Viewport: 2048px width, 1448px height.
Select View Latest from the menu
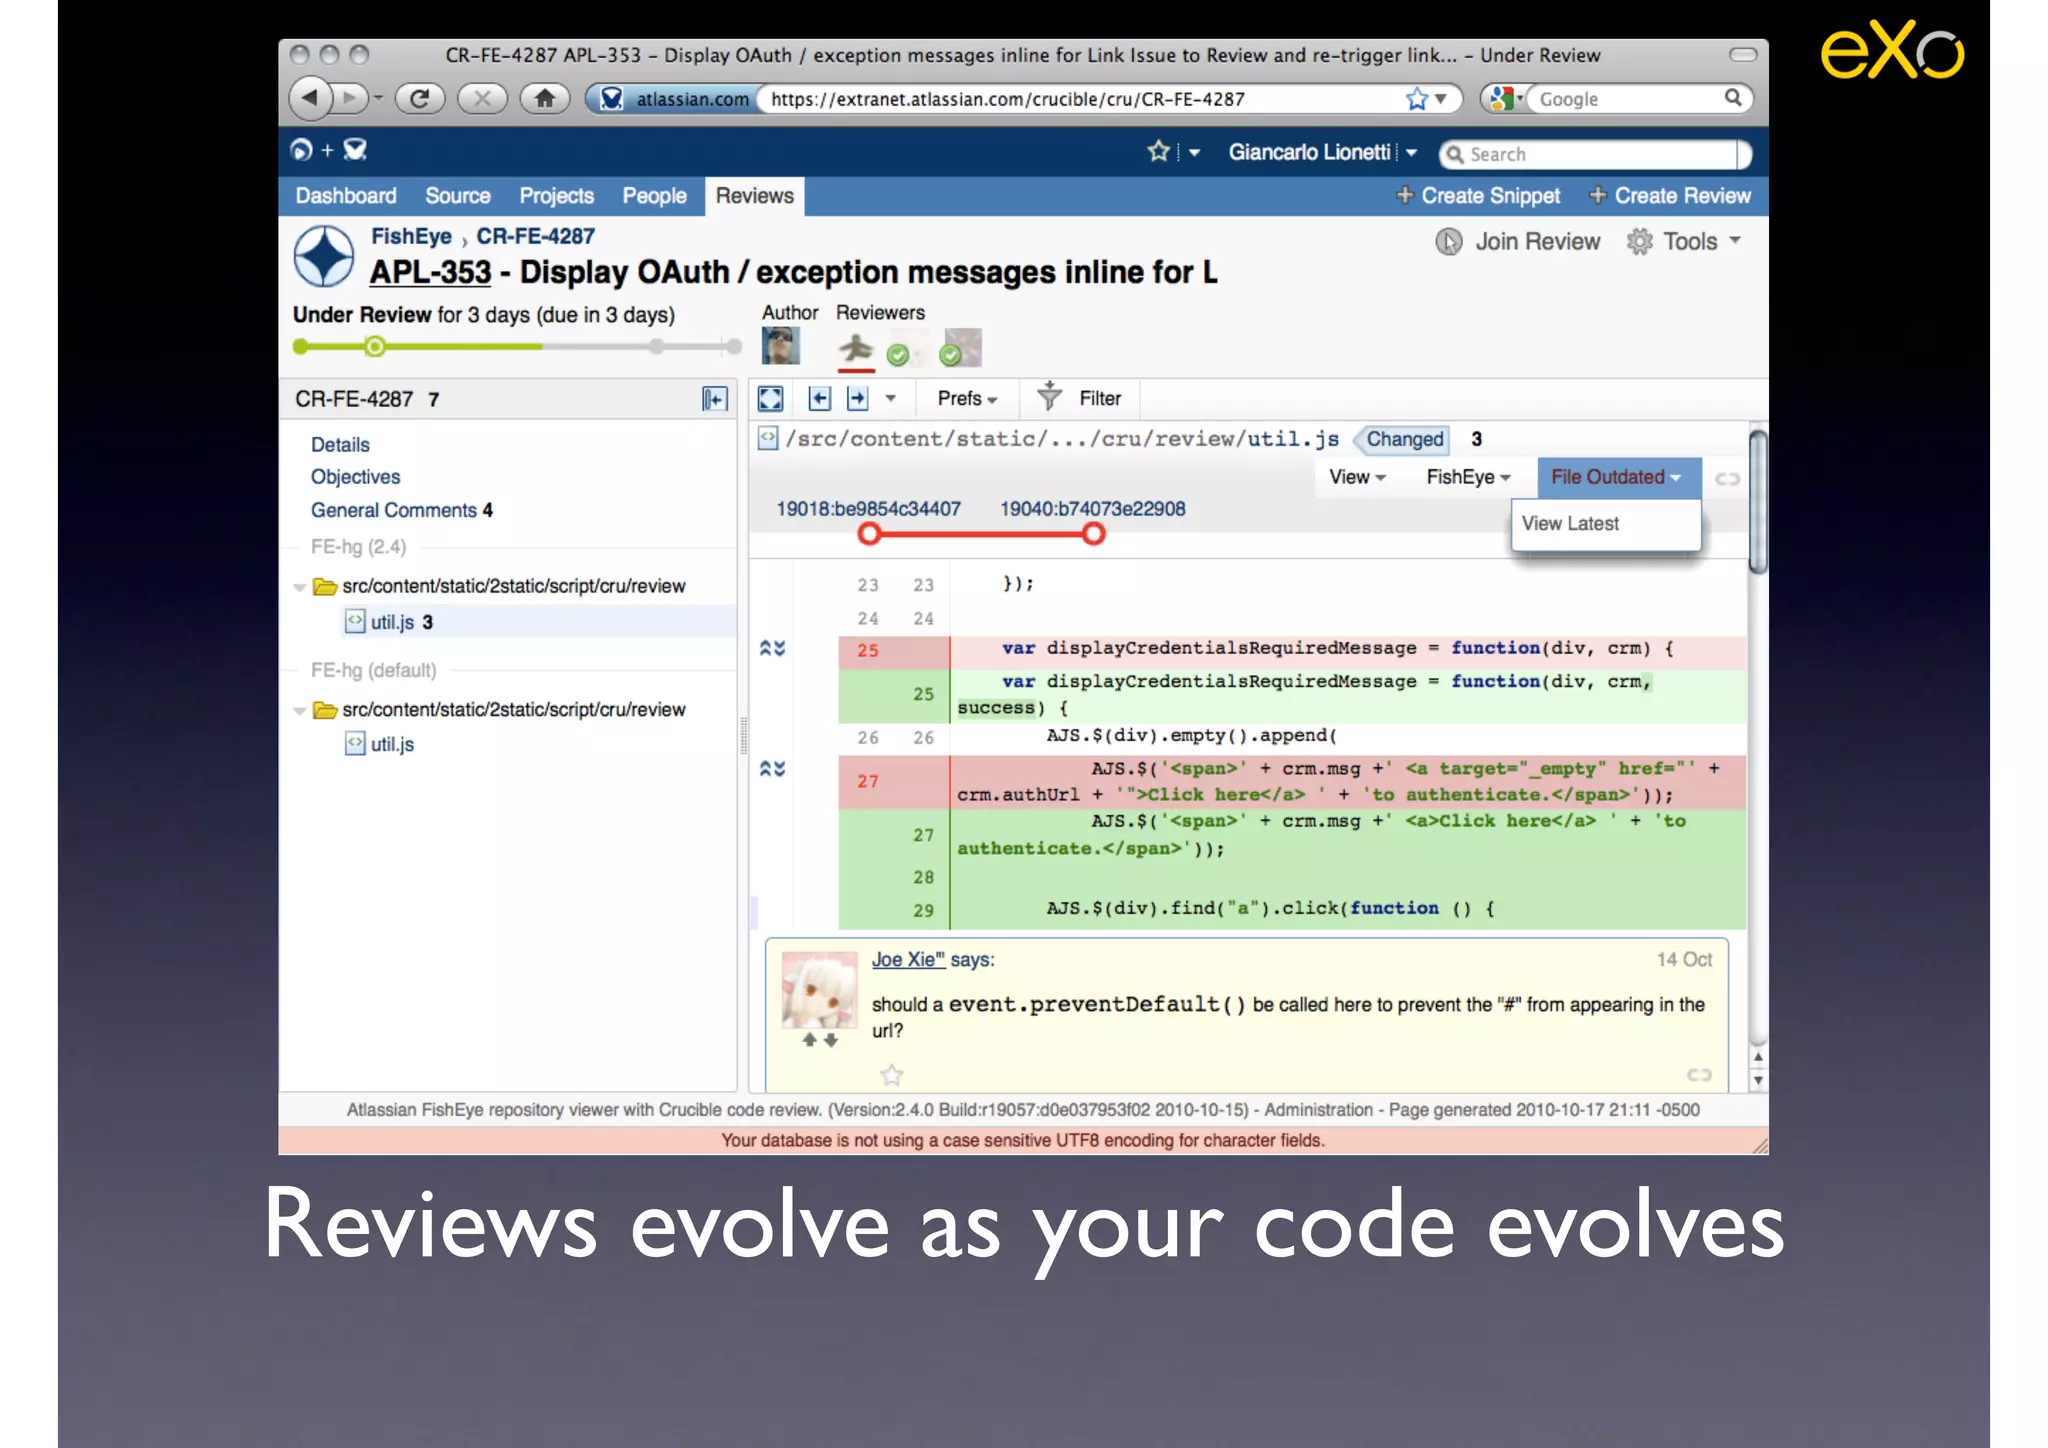1605,523
